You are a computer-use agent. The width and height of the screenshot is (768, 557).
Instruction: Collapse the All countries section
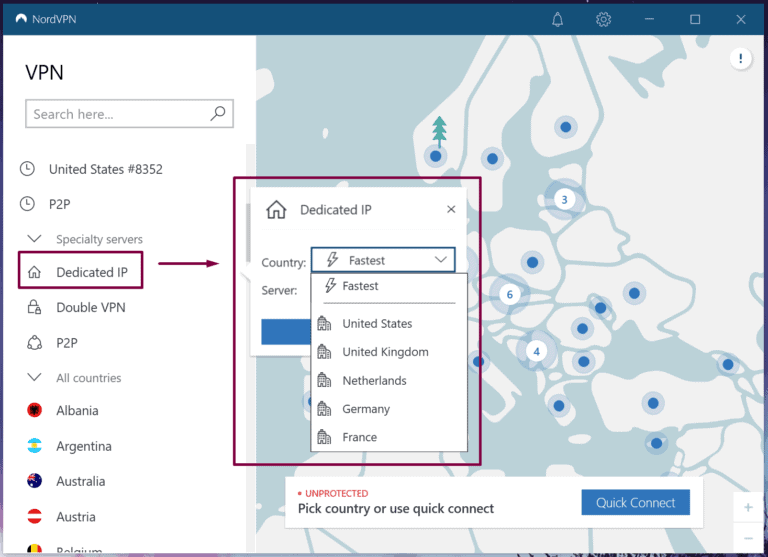35,378
